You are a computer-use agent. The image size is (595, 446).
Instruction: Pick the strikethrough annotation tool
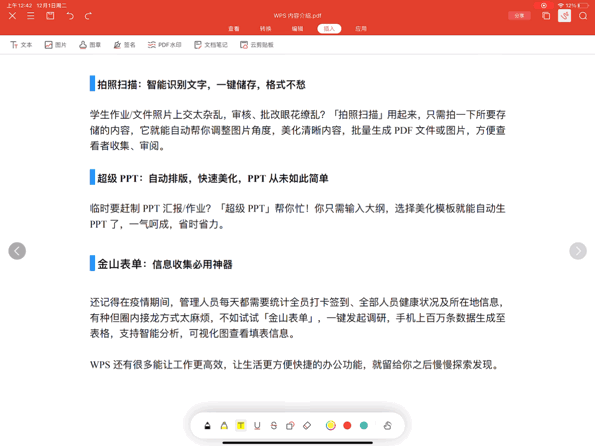[274, 426]
